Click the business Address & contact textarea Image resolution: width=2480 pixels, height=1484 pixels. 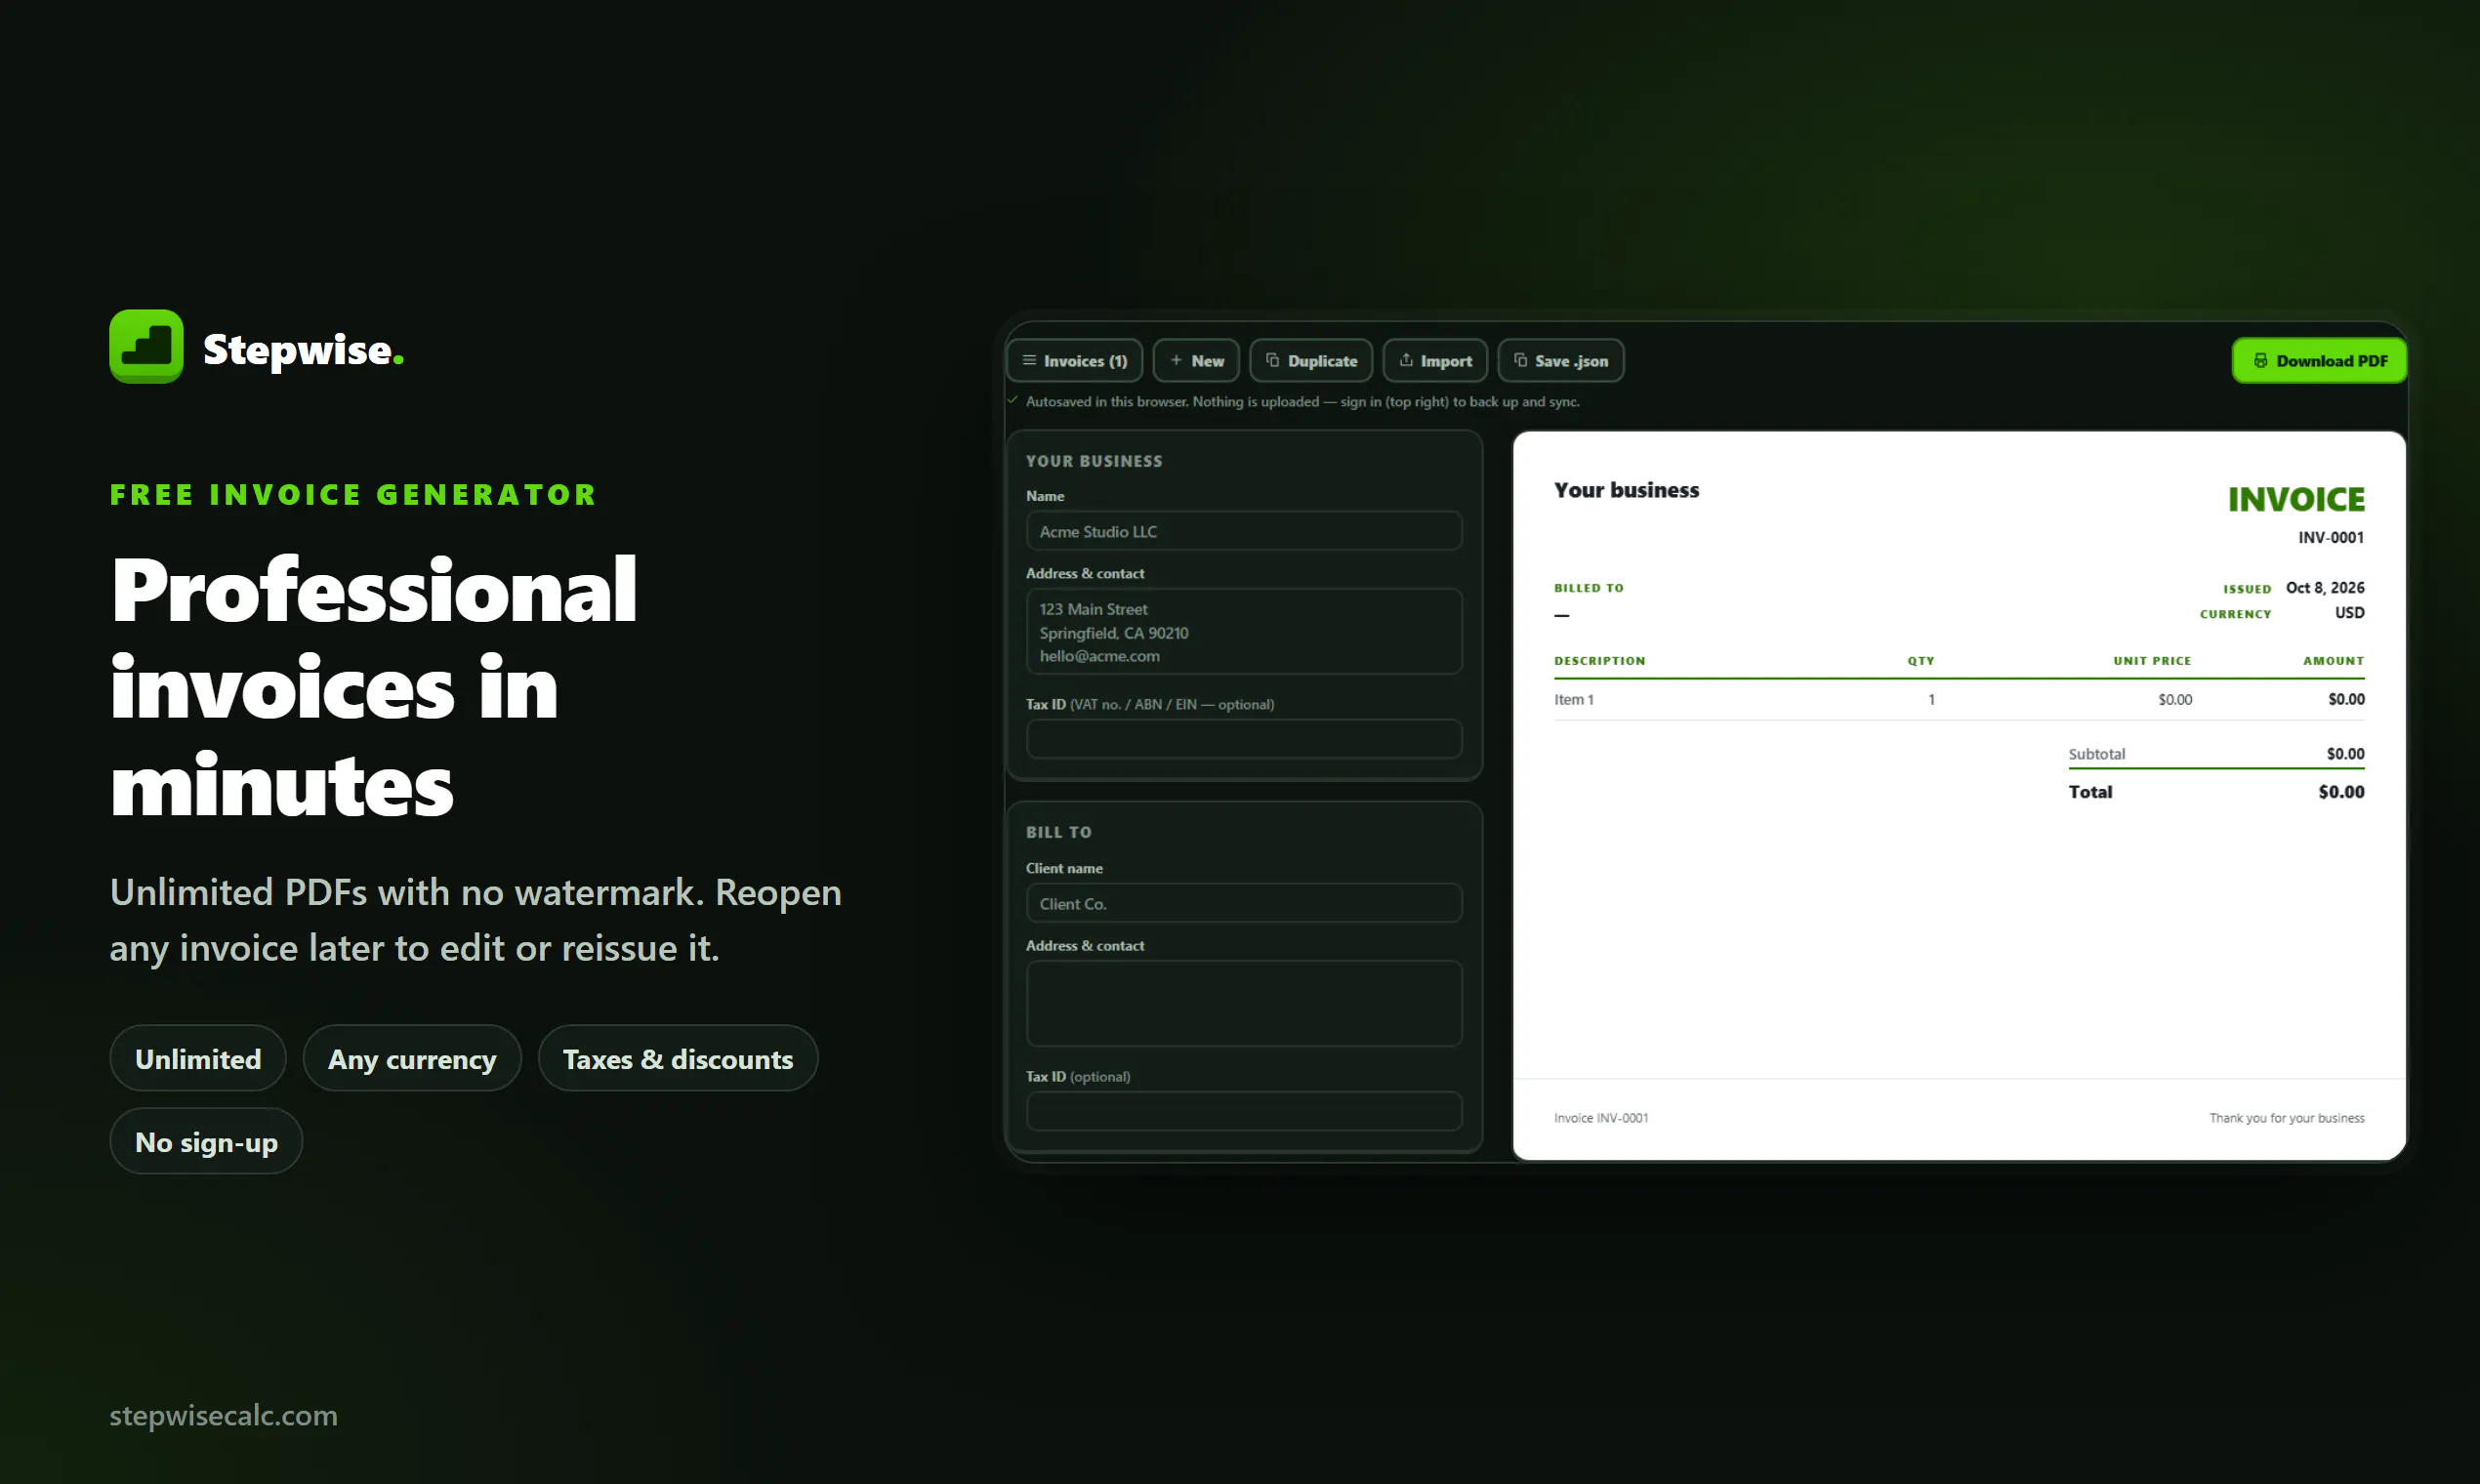(x=1244, y=632)
